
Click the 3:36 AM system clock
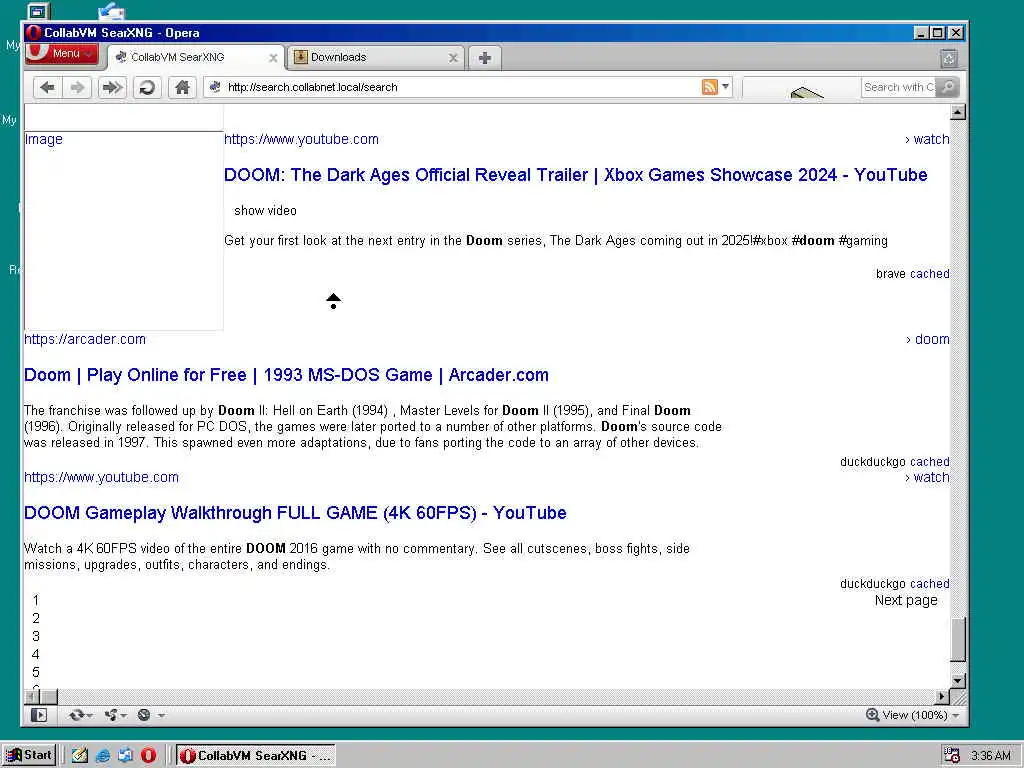991,756
